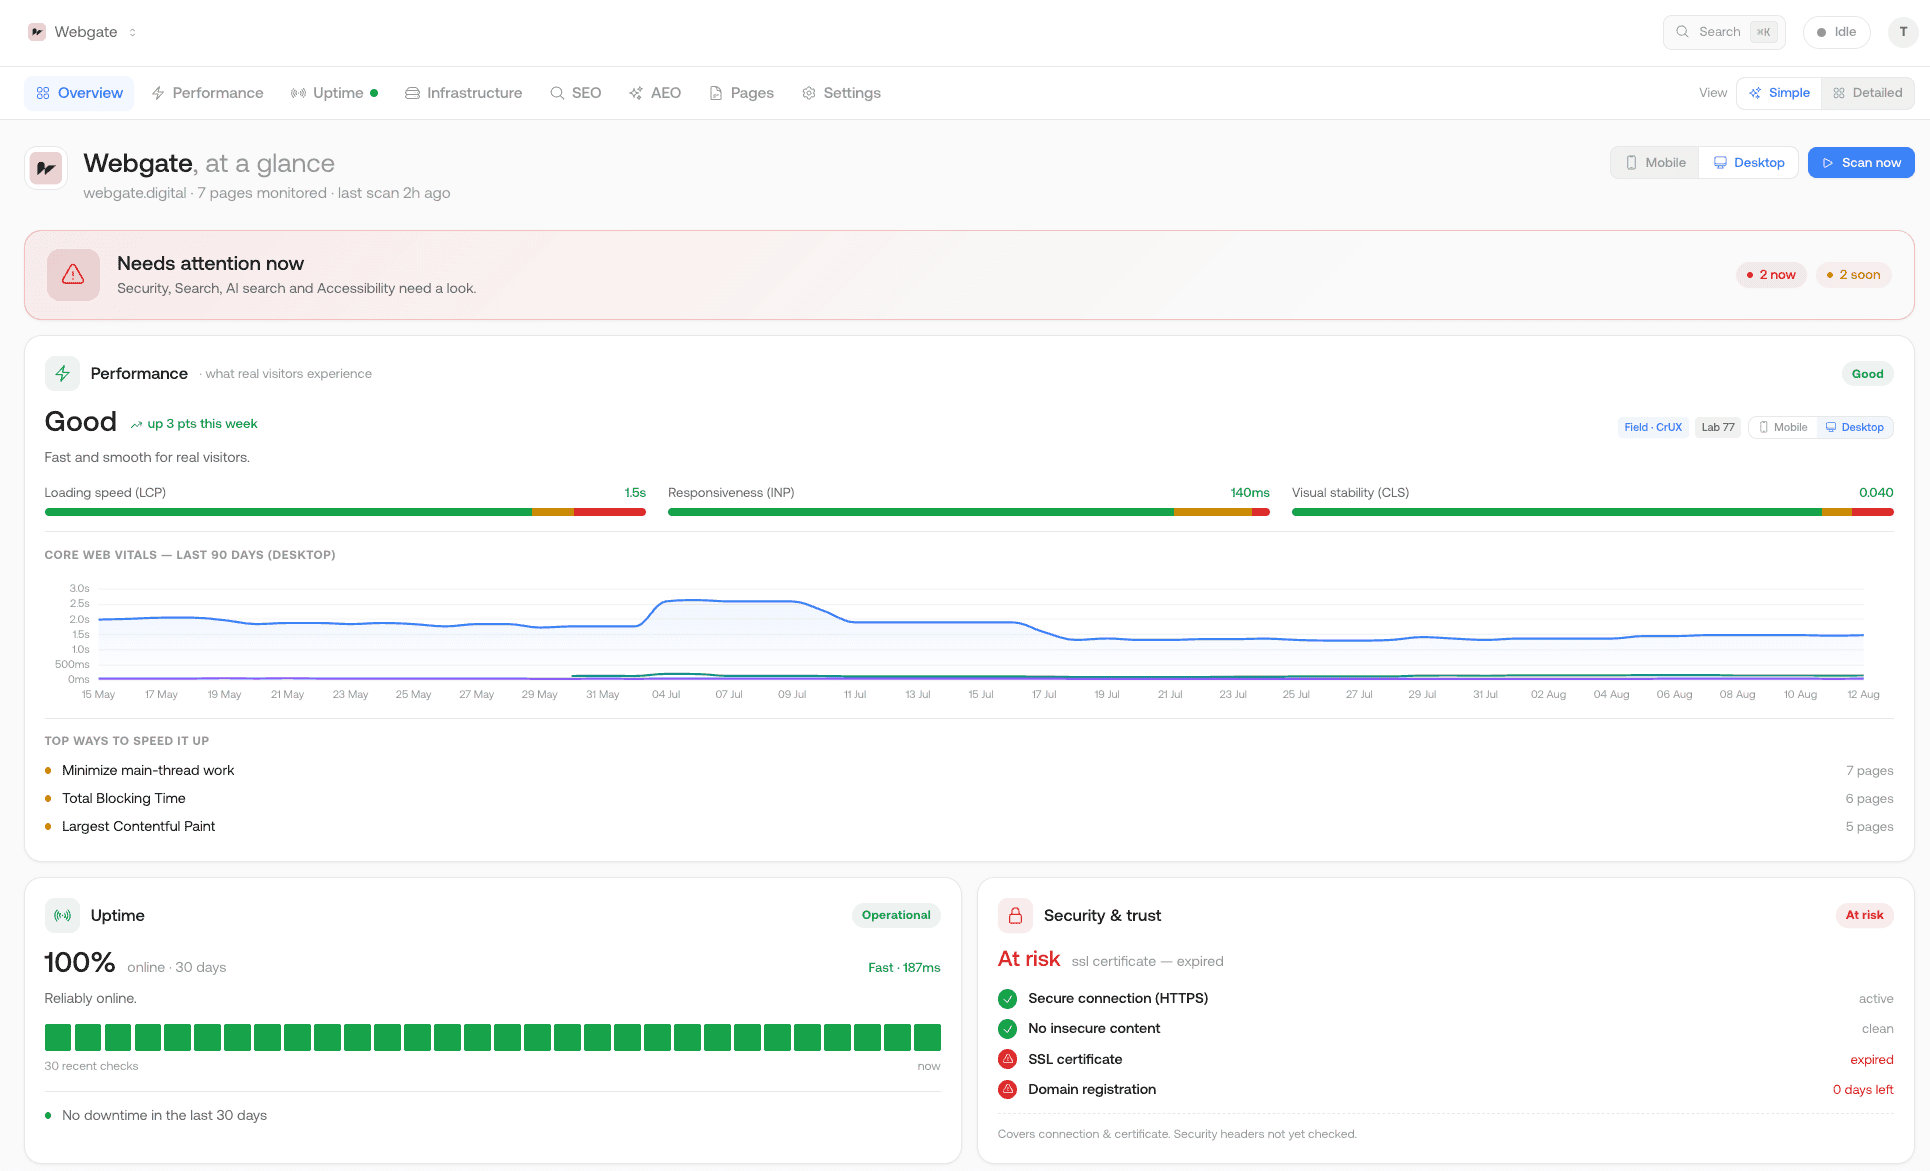Select Mobile device in page header
The width and height of the screenshot is (1930, 1171).
pyautogui.click(x=1655, y=163)
